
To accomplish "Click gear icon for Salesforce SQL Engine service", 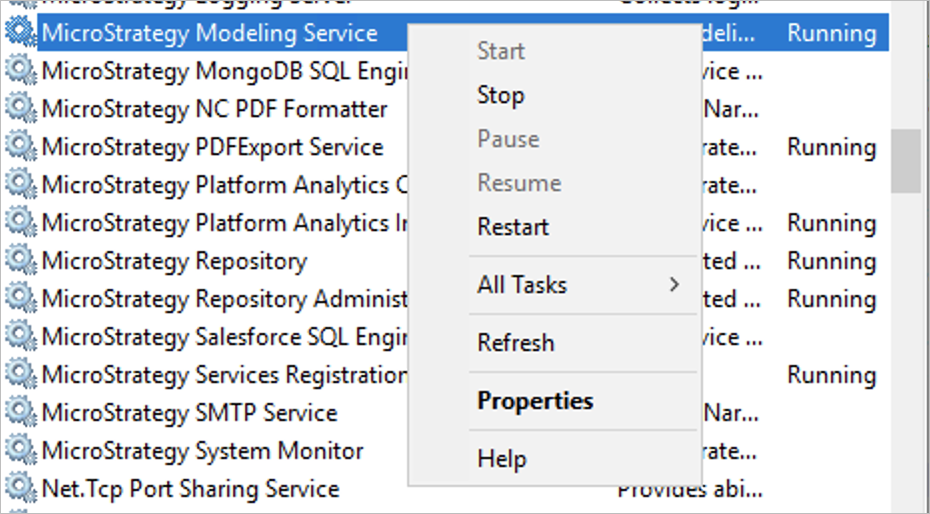I will point(20,337).
